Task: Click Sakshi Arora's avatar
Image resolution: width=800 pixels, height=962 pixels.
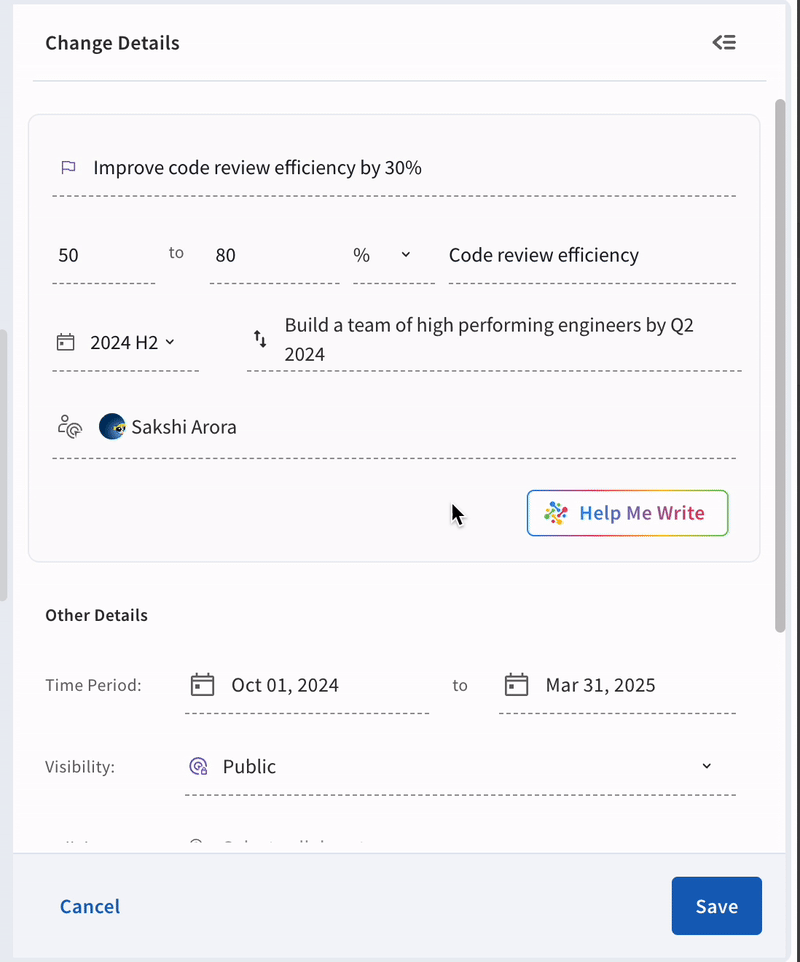Action: click(112, 427)
